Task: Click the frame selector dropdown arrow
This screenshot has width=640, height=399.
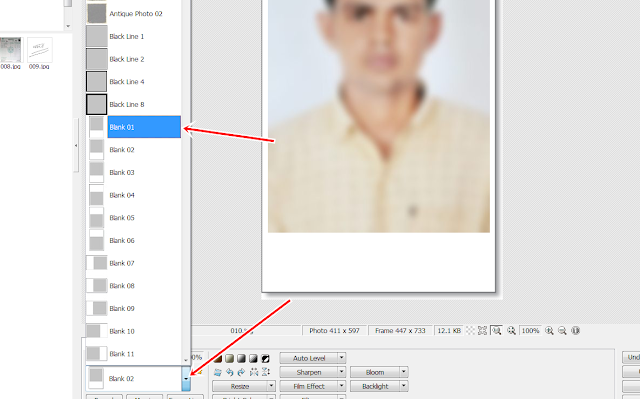Action: (x=186, y=379)
